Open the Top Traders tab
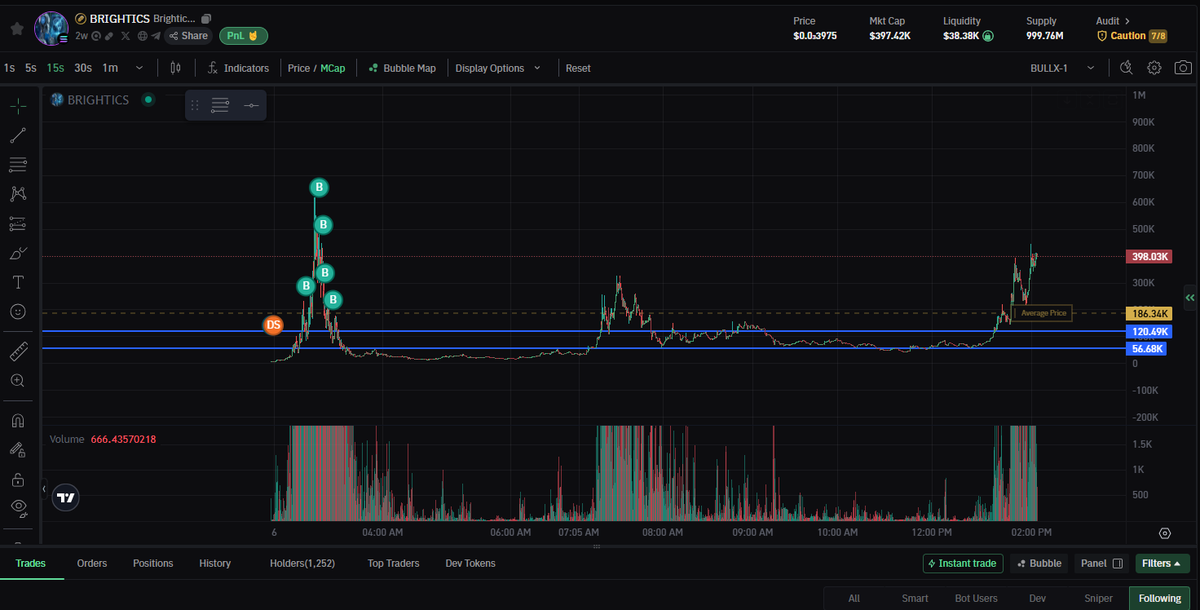Viewport: 1200px width, 610px height. pyautogui.click(x=393, y=563)
